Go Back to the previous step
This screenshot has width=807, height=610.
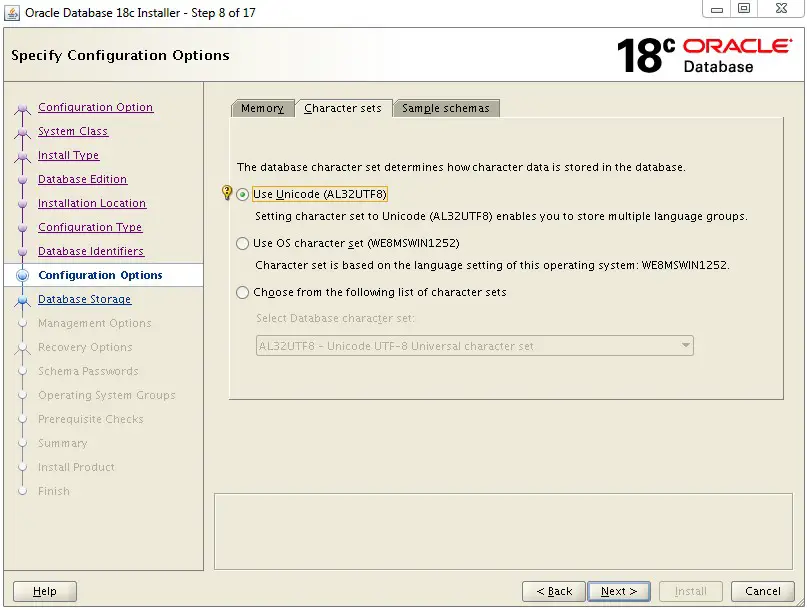(554, 591)
